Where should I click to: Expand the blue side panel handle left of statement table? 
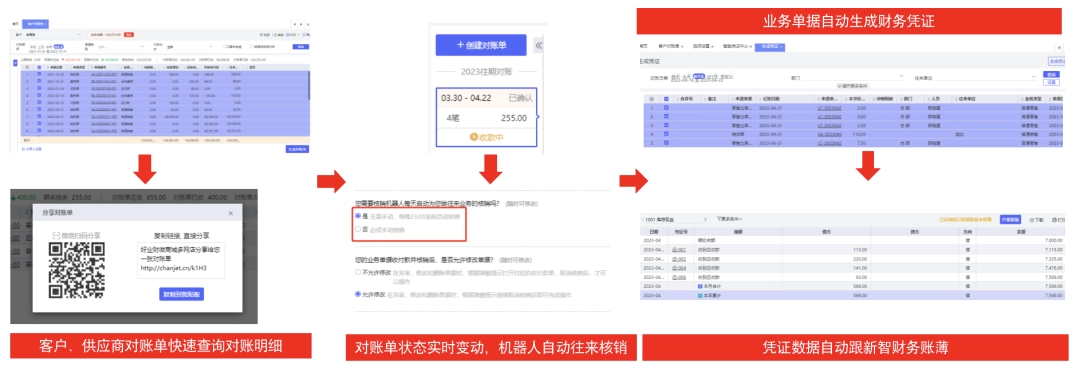pos(15,63)
